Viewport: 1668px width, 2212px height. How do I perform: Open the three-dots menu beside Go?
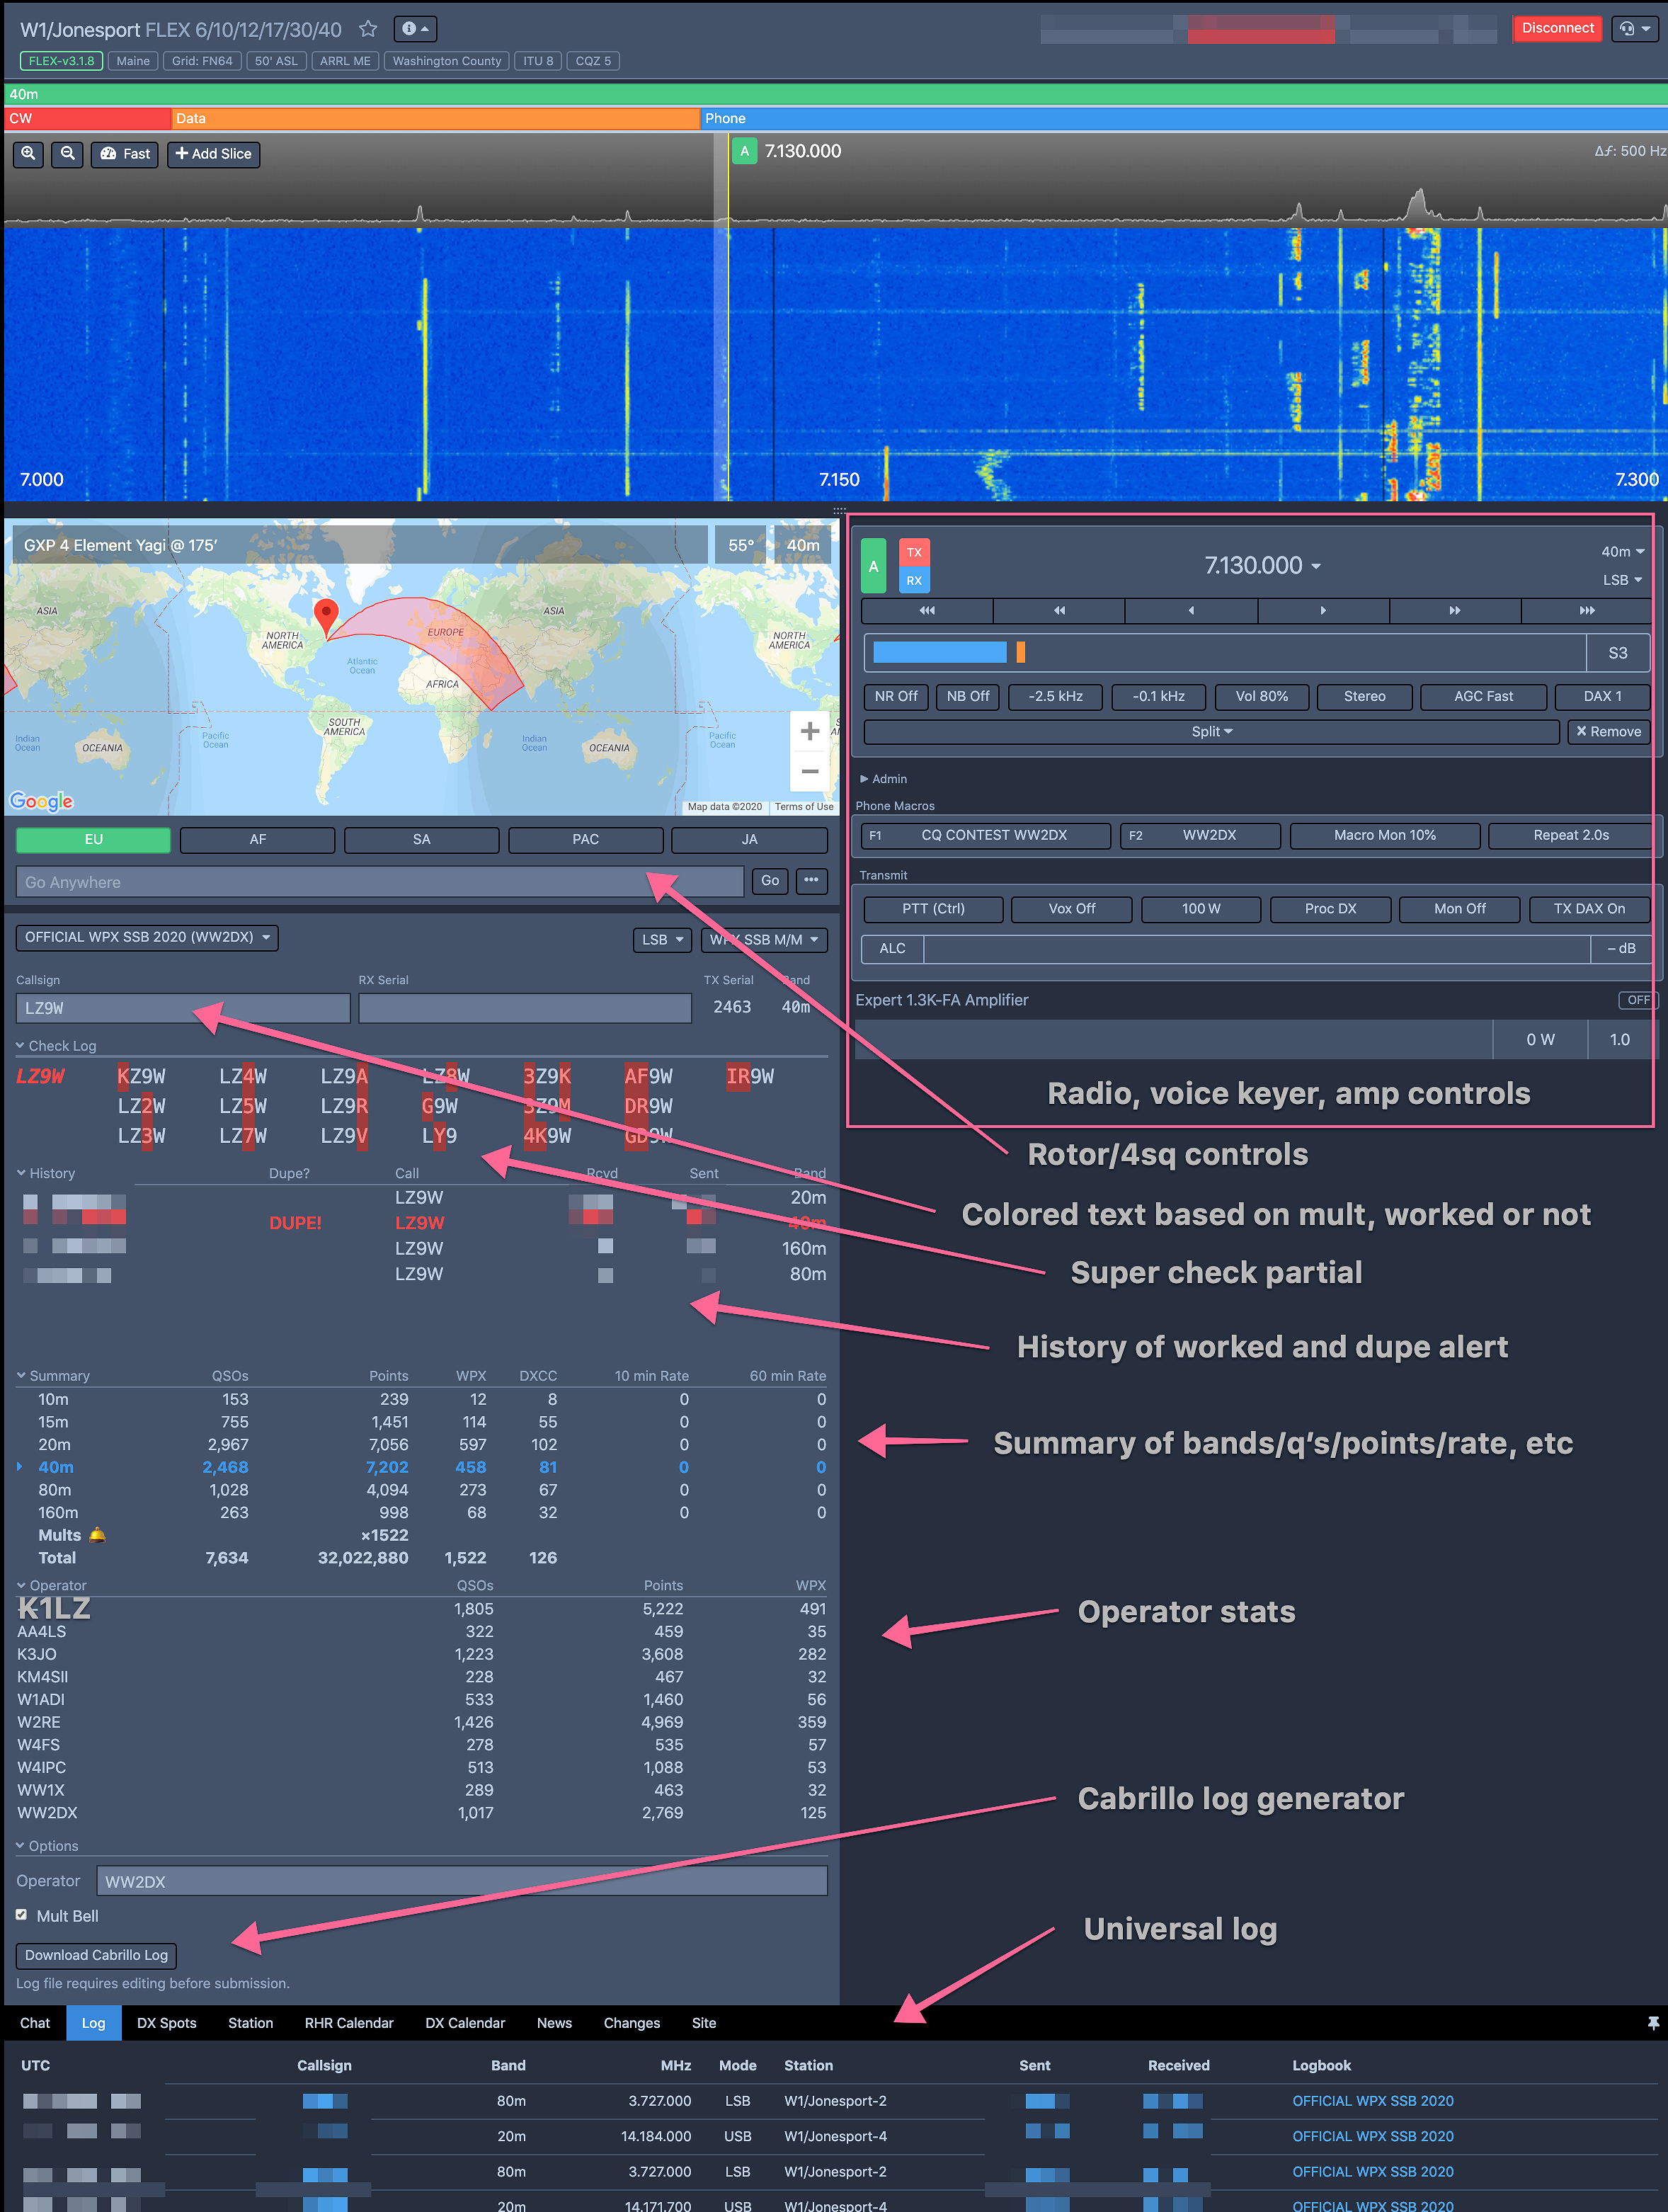pos(811,881)
